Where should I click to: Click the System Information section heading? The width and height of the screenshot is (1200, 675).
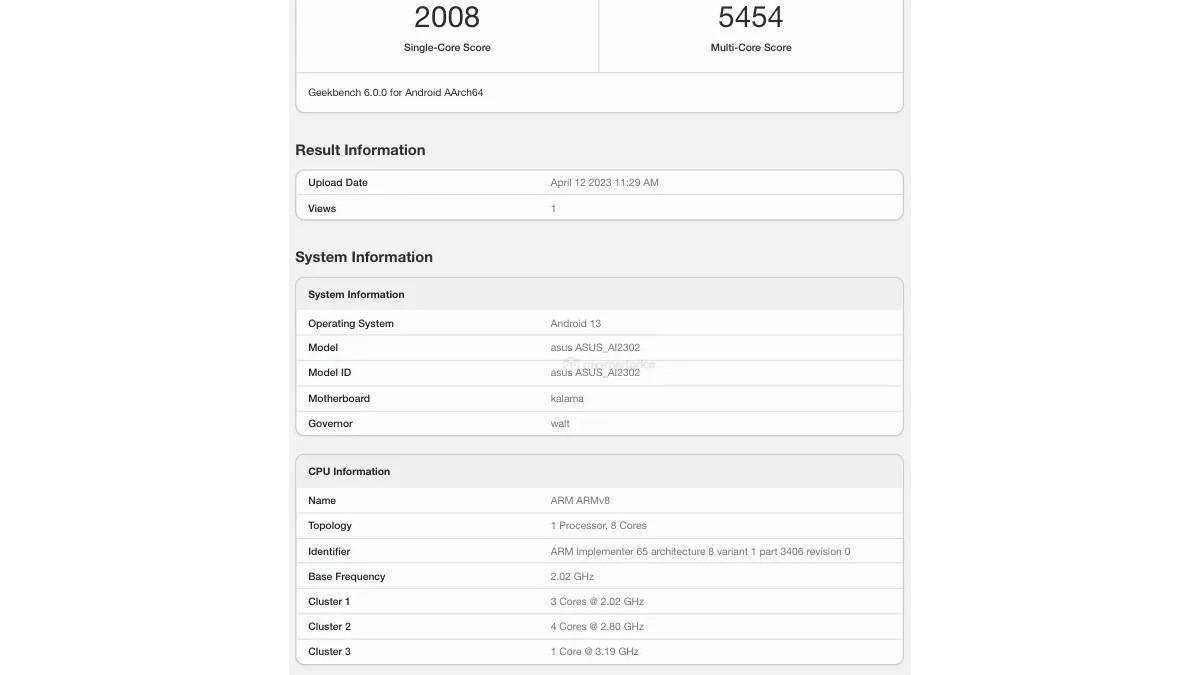click(x=364, y=256)
